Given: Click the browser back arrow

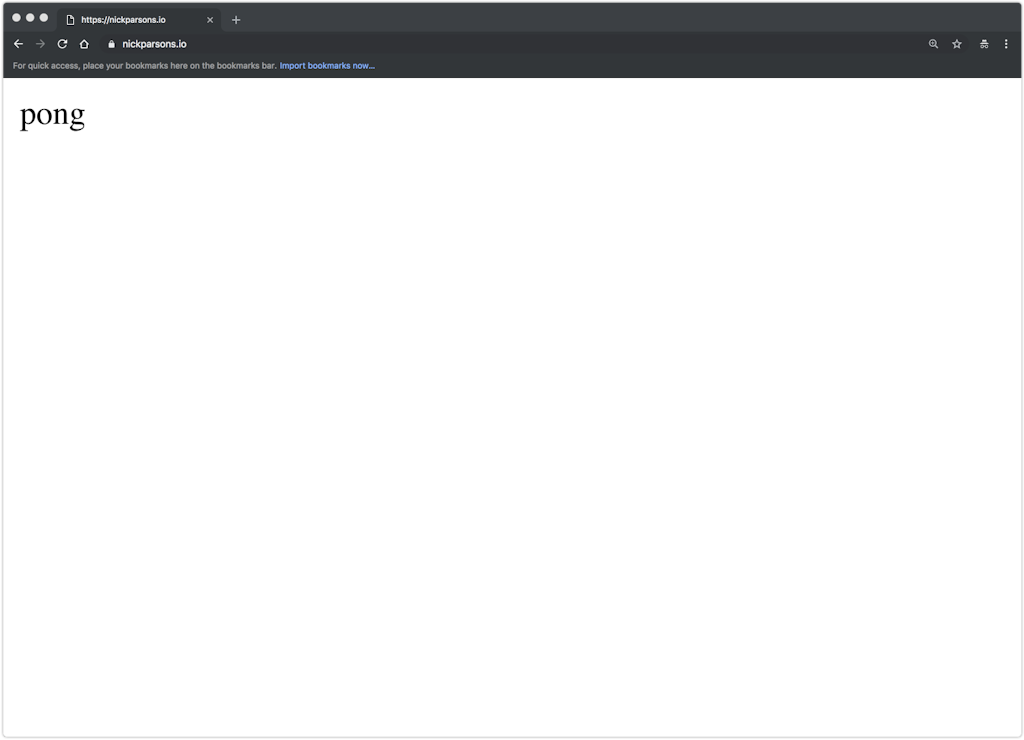Looking at the screenshot, I should click(x=18, y=44).
